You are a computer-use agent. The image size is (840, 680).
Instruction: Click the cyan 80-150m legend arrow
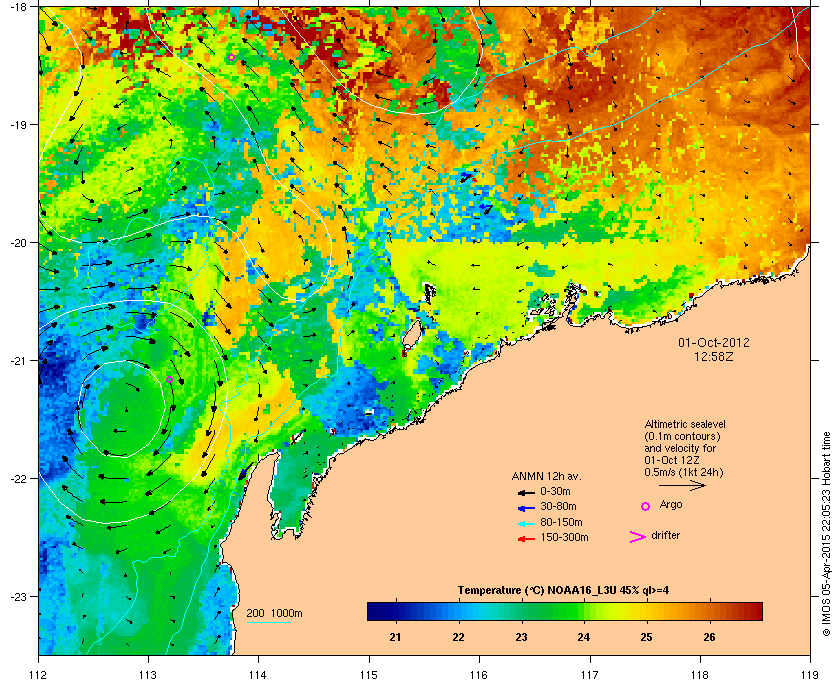(526, 523)
